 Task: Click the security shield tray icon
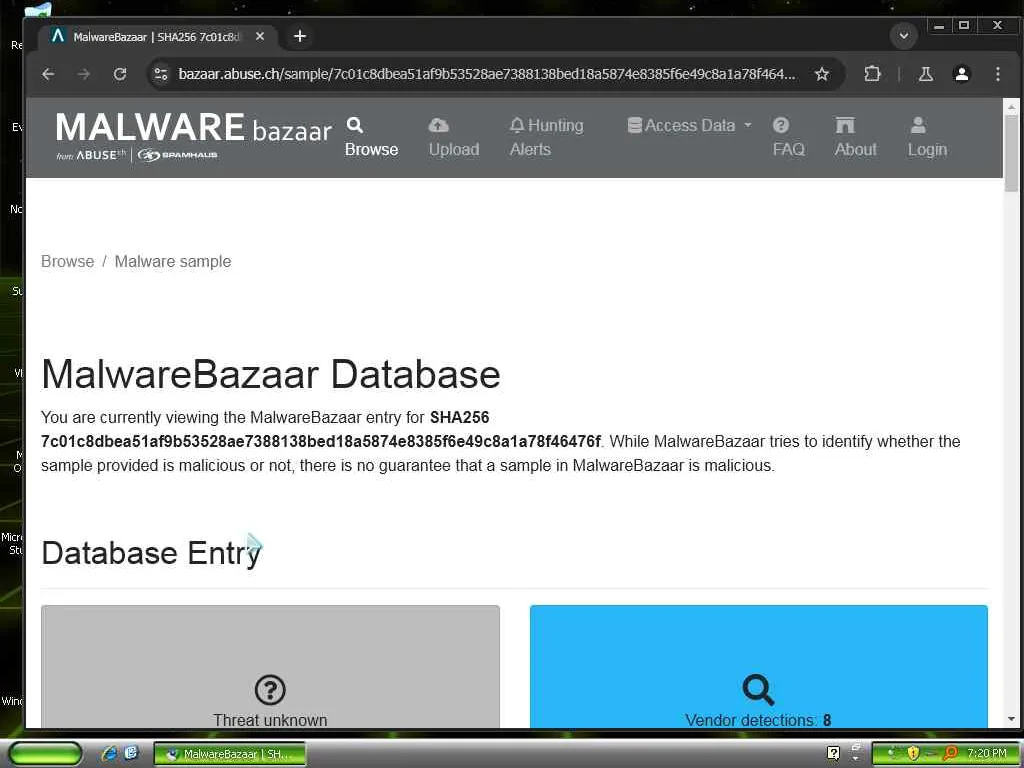[913, 754]
